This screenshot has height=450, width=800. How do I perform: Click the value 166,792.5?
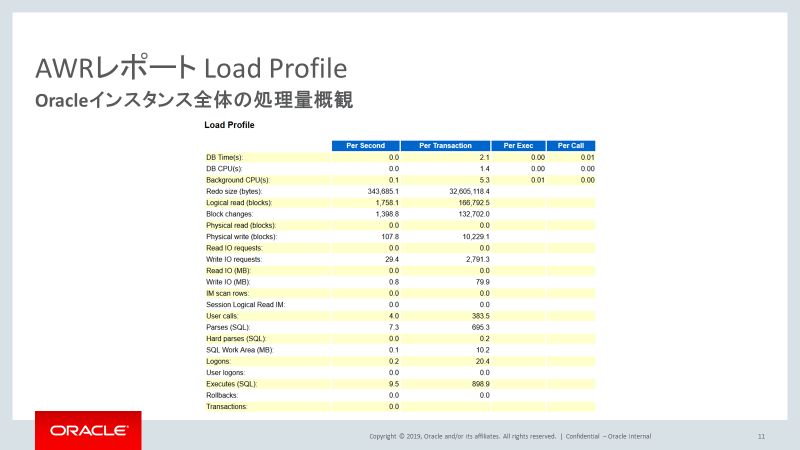(474, 203)
